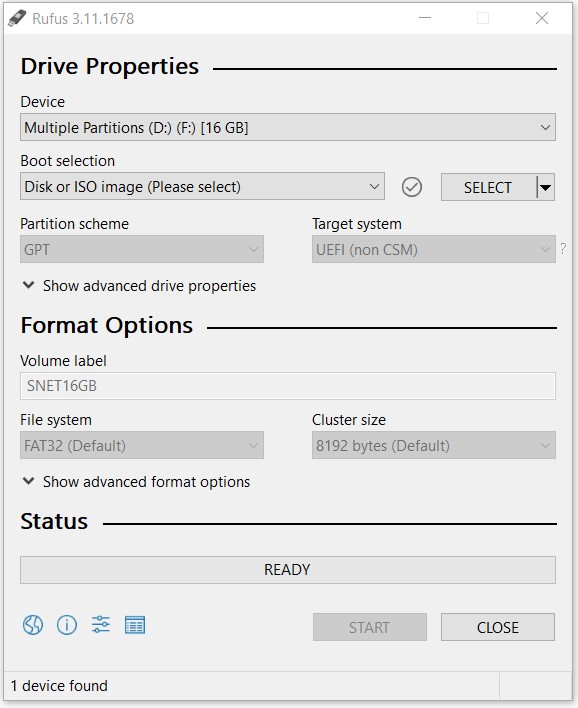Image resolution: width=578 pixels, height=708 pixels.
Task: Click the SELECT button
Action: (x=488, y=187)
